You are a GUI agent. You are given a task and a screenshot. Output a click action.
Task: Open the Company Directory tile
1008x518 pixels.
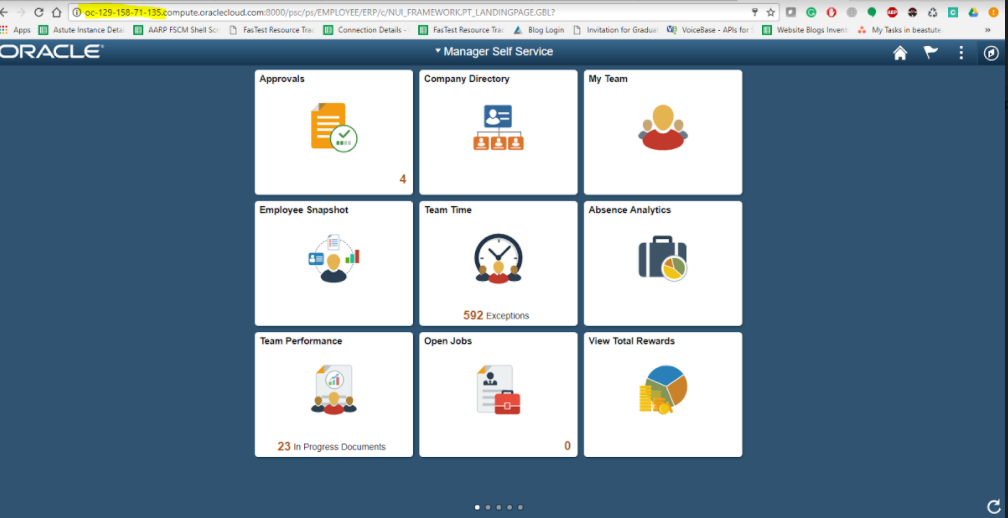click(x=498, y=132)
